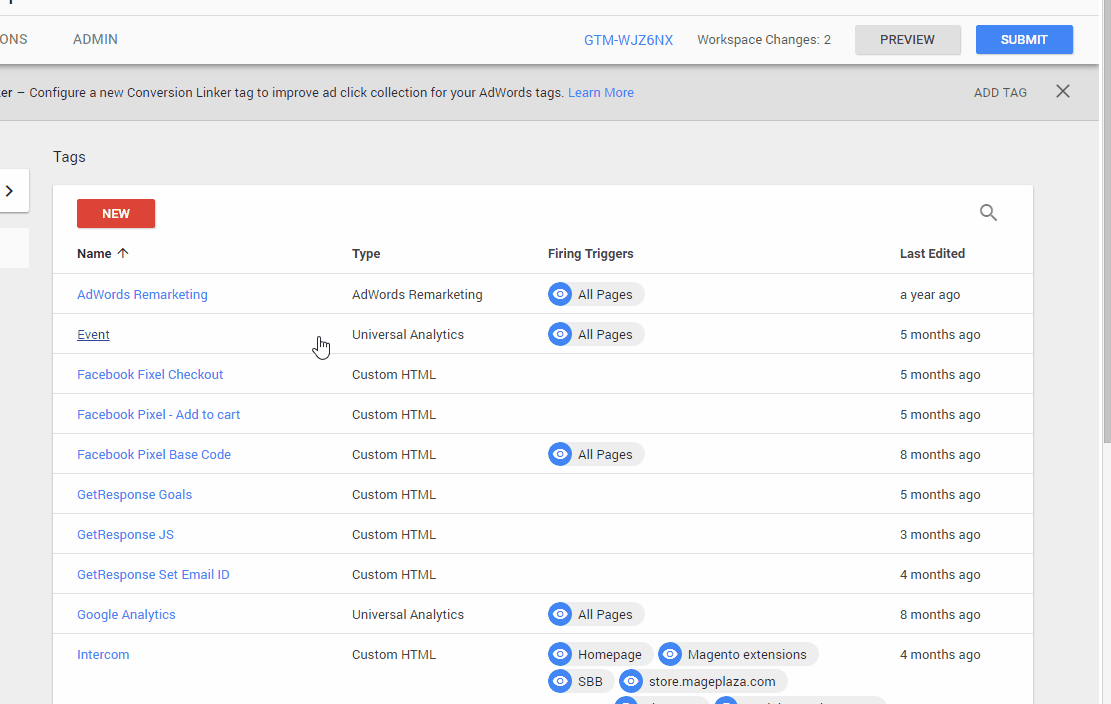Open the AdWords Remarketing tag
The image size is (1111, 704).
point(142,295)
